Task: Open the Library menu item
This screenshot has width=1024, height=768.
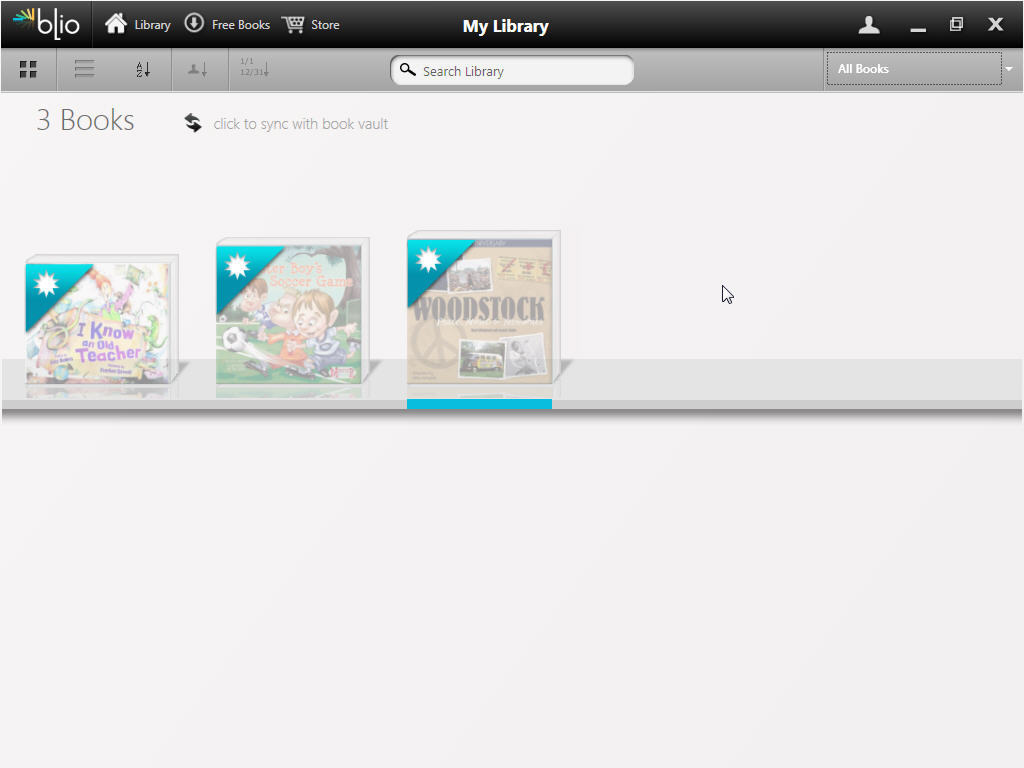Action: (151, 24)
